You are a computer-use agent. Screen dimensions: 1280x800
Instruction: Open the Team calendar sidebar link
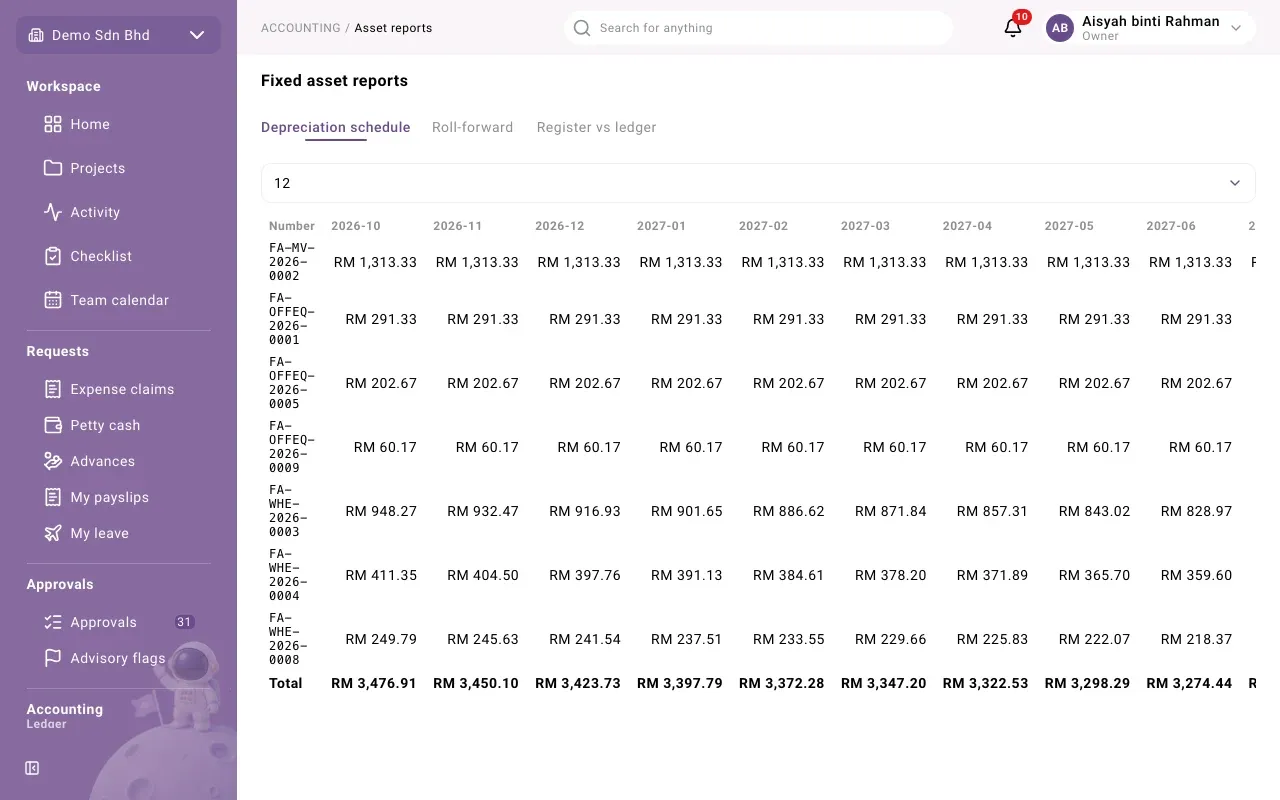click(118, 300)
